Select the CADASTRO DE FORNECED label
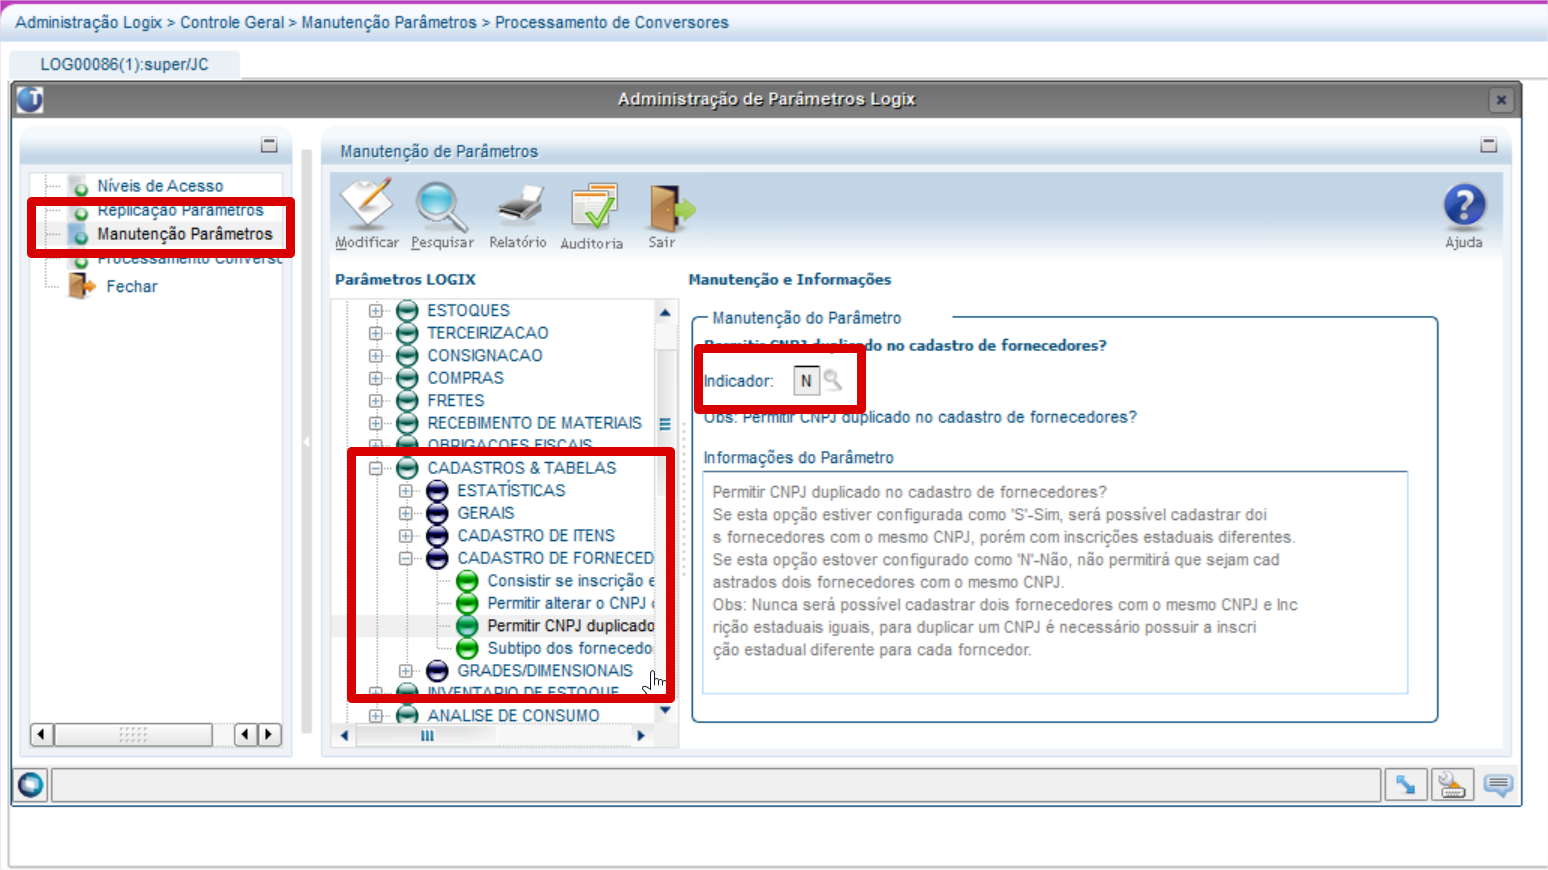This screenshot has height=870, width=1548. click(556, 558)
